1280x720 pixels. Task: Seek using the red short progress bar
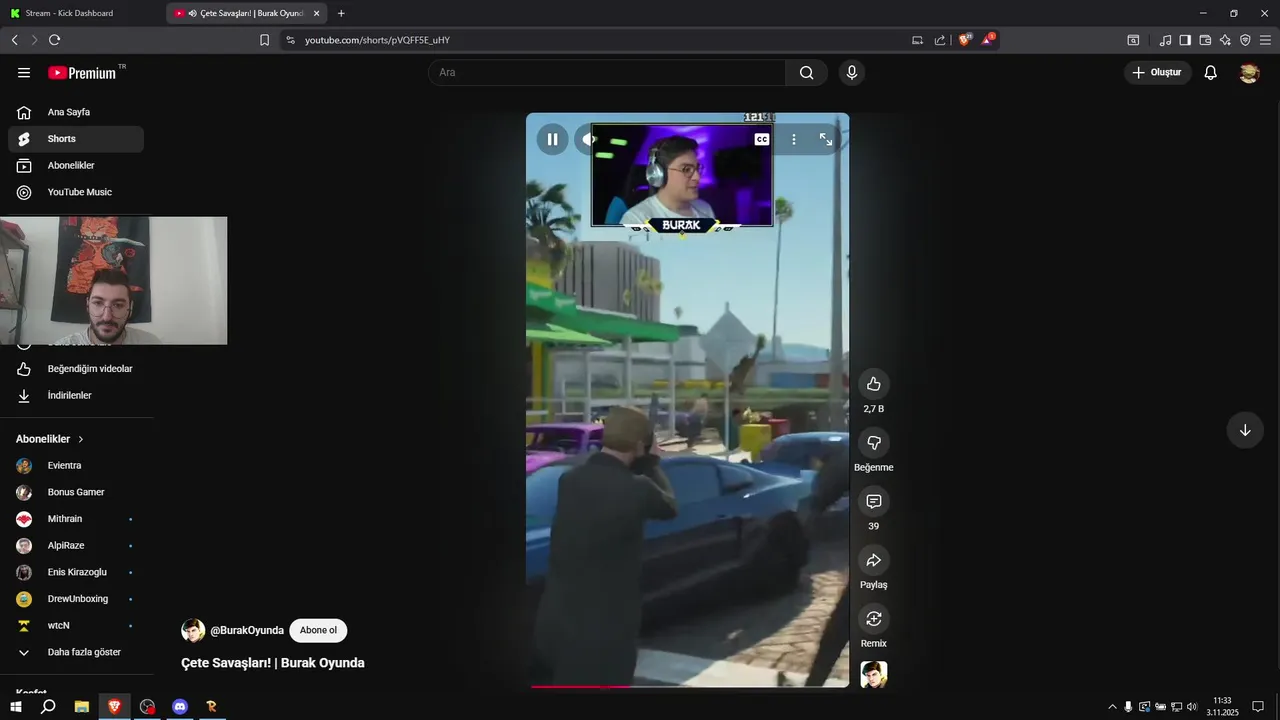point(688,687)
